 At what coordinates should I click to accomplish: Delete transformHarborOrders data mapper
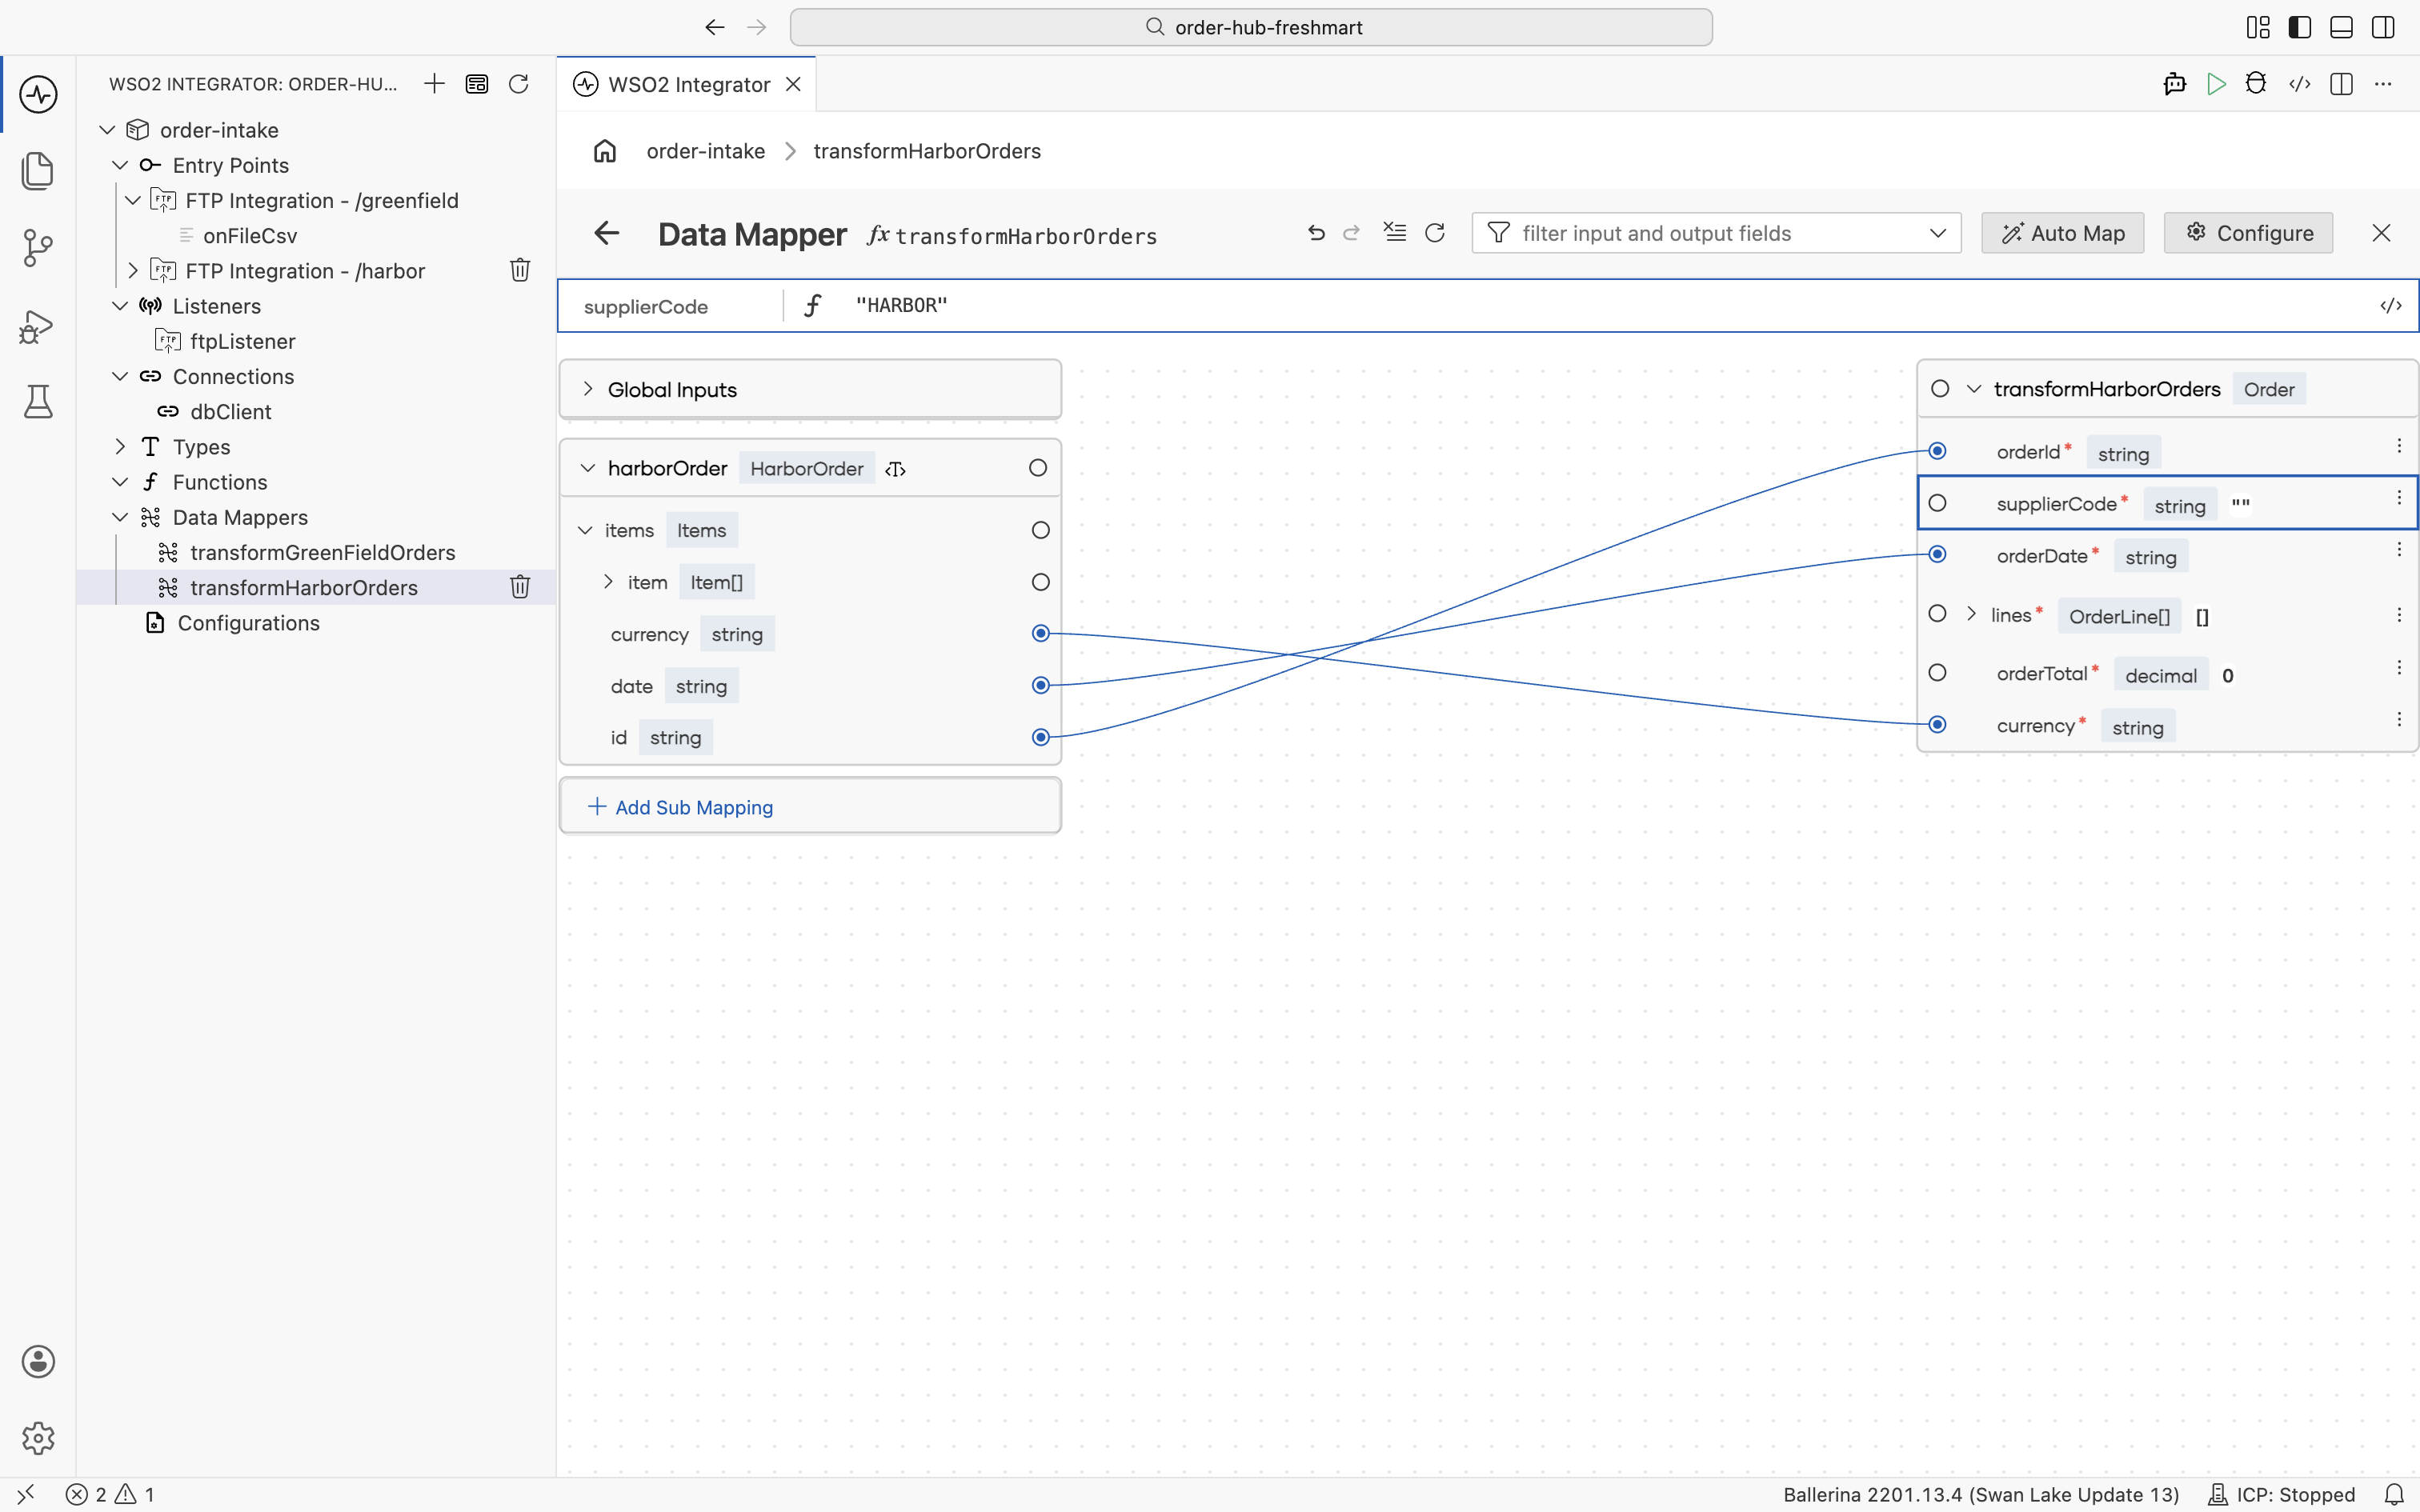[x=520, y=587]
